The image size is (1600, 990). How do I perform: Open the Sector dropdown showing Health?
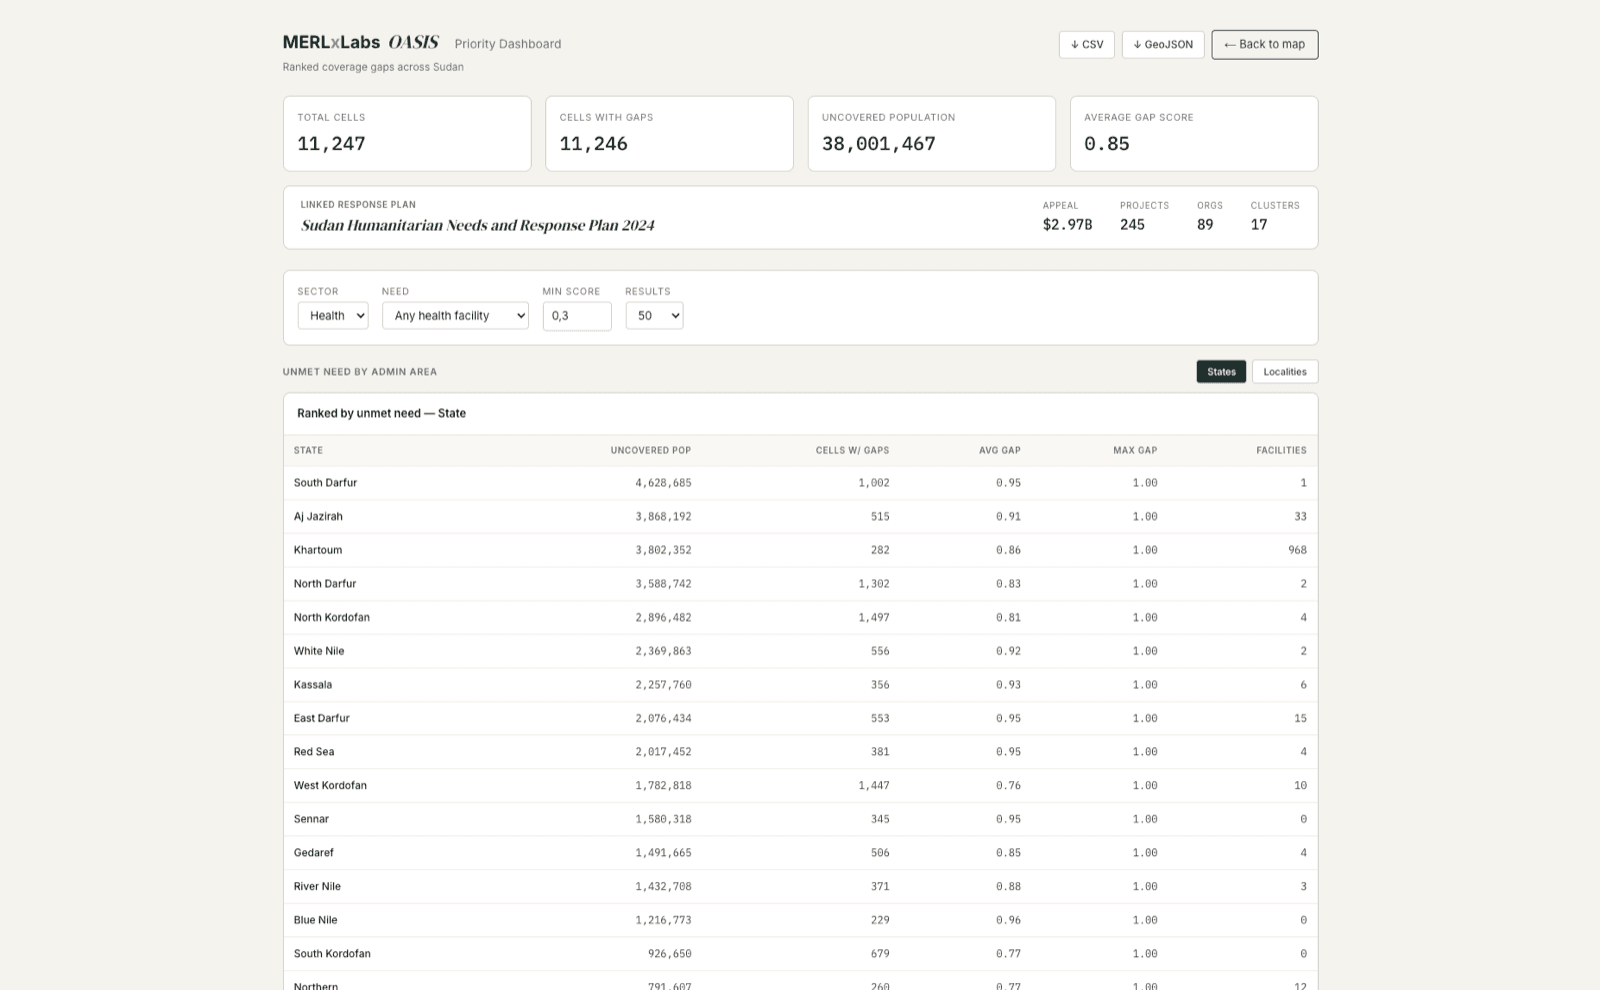333,315
